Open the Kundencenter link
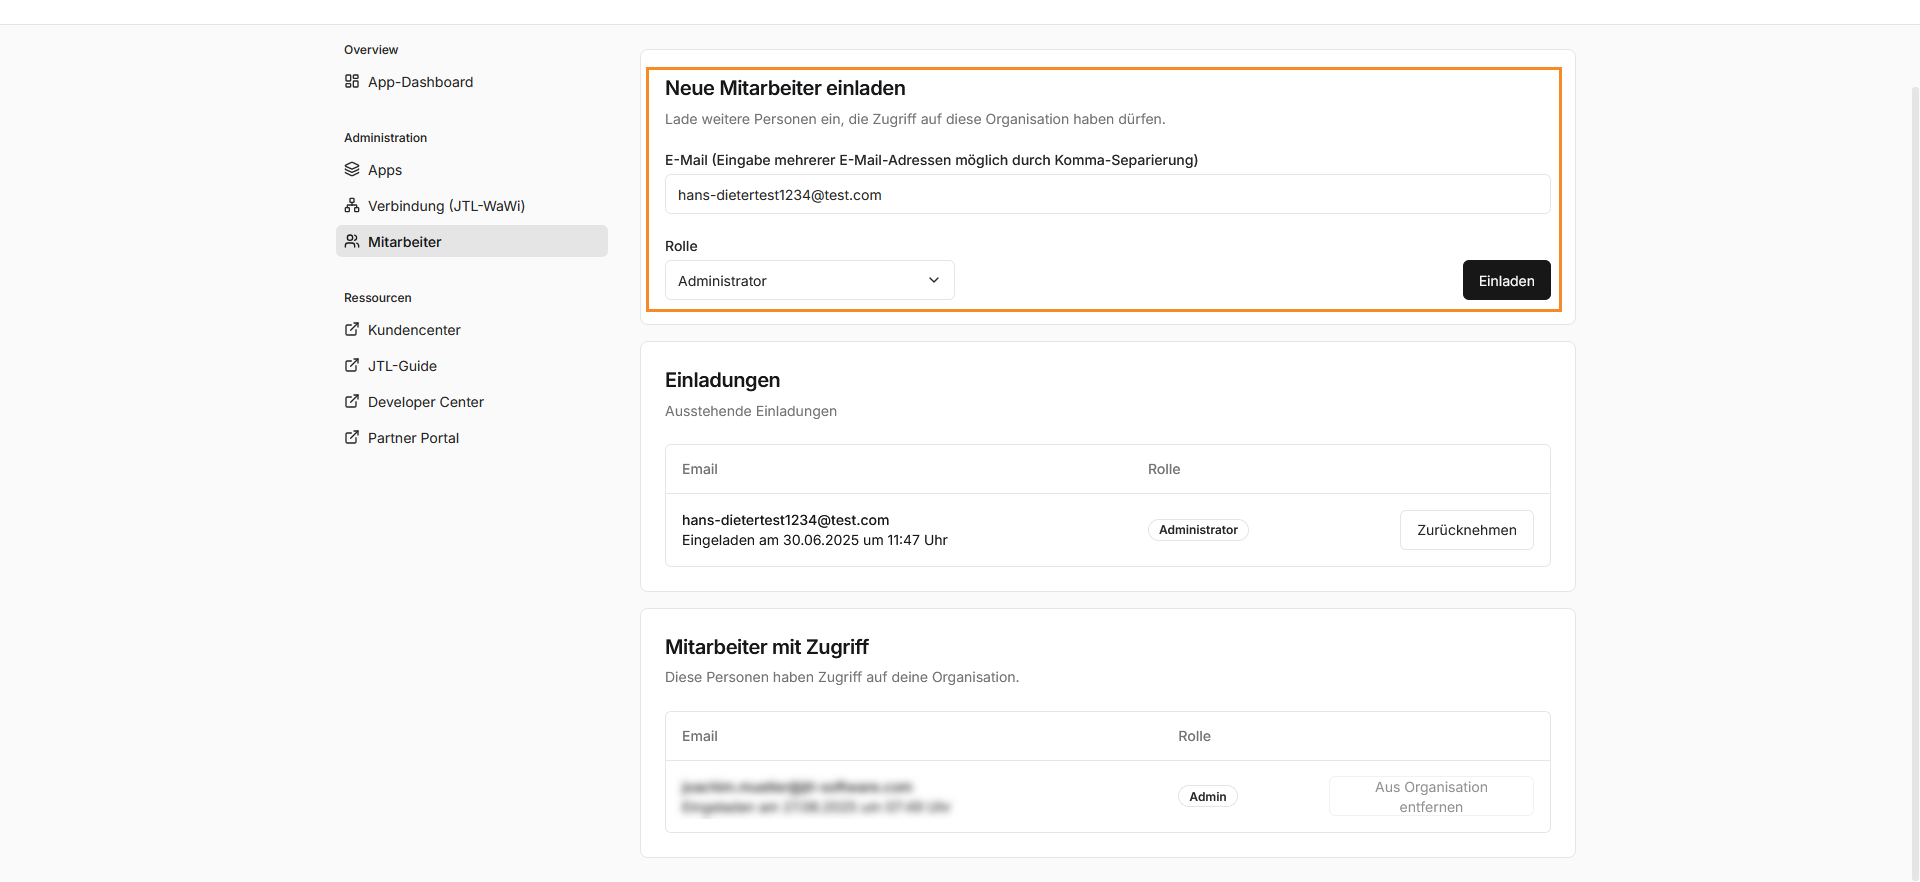This screenshot has height=882, width=1920. click(414, 330)
